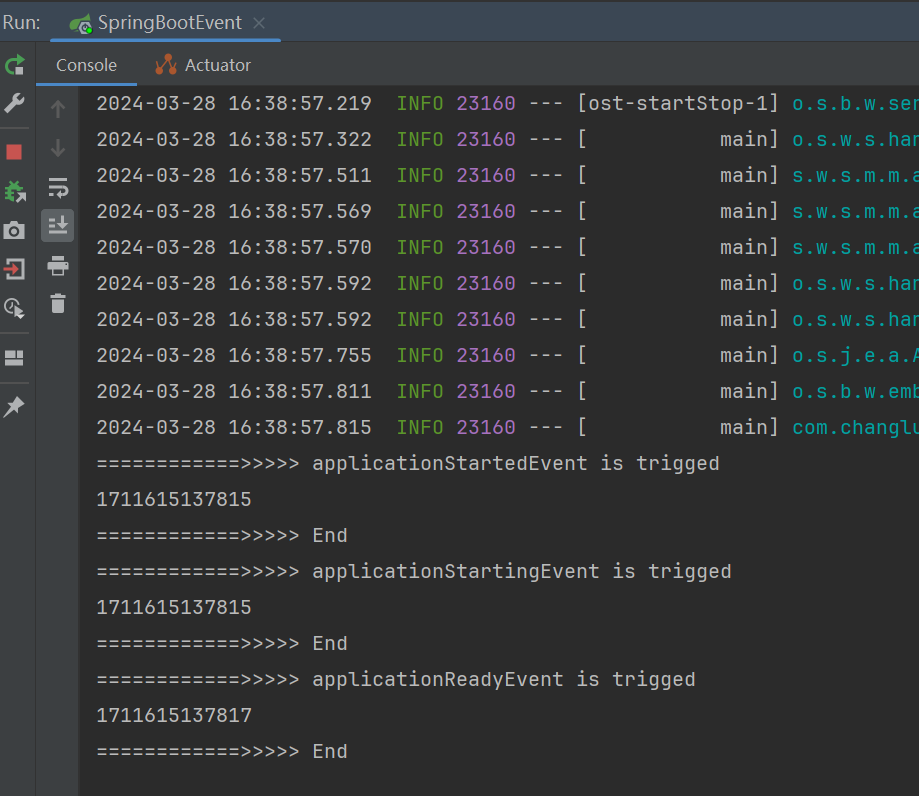Print the console output
This screenshot has height=796, width=919.
pos(57,266)
